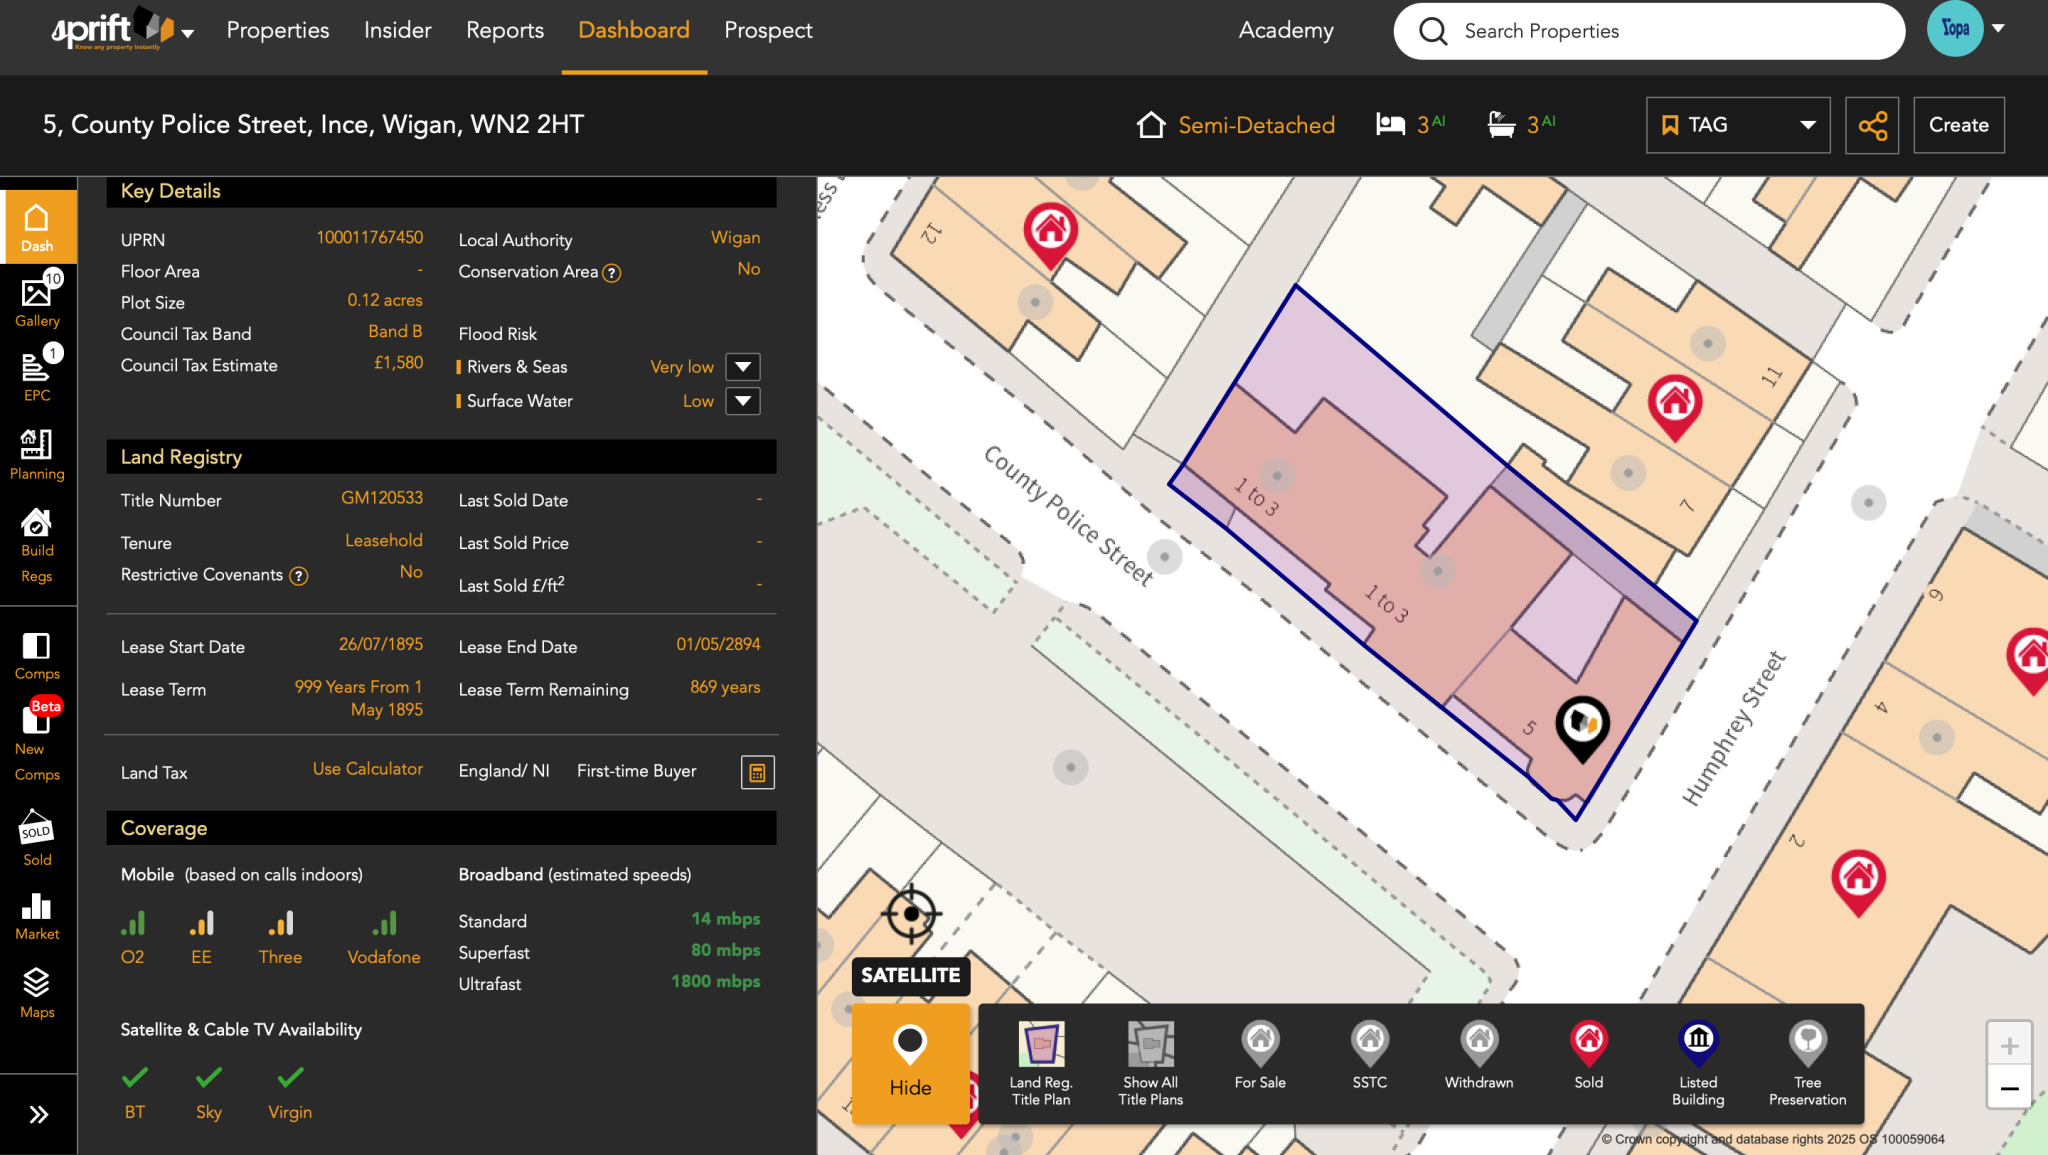Open the TAG dropdown
This screenshot has height=1155, width=2048.
pyautogui.click(x=1738, y=125)
